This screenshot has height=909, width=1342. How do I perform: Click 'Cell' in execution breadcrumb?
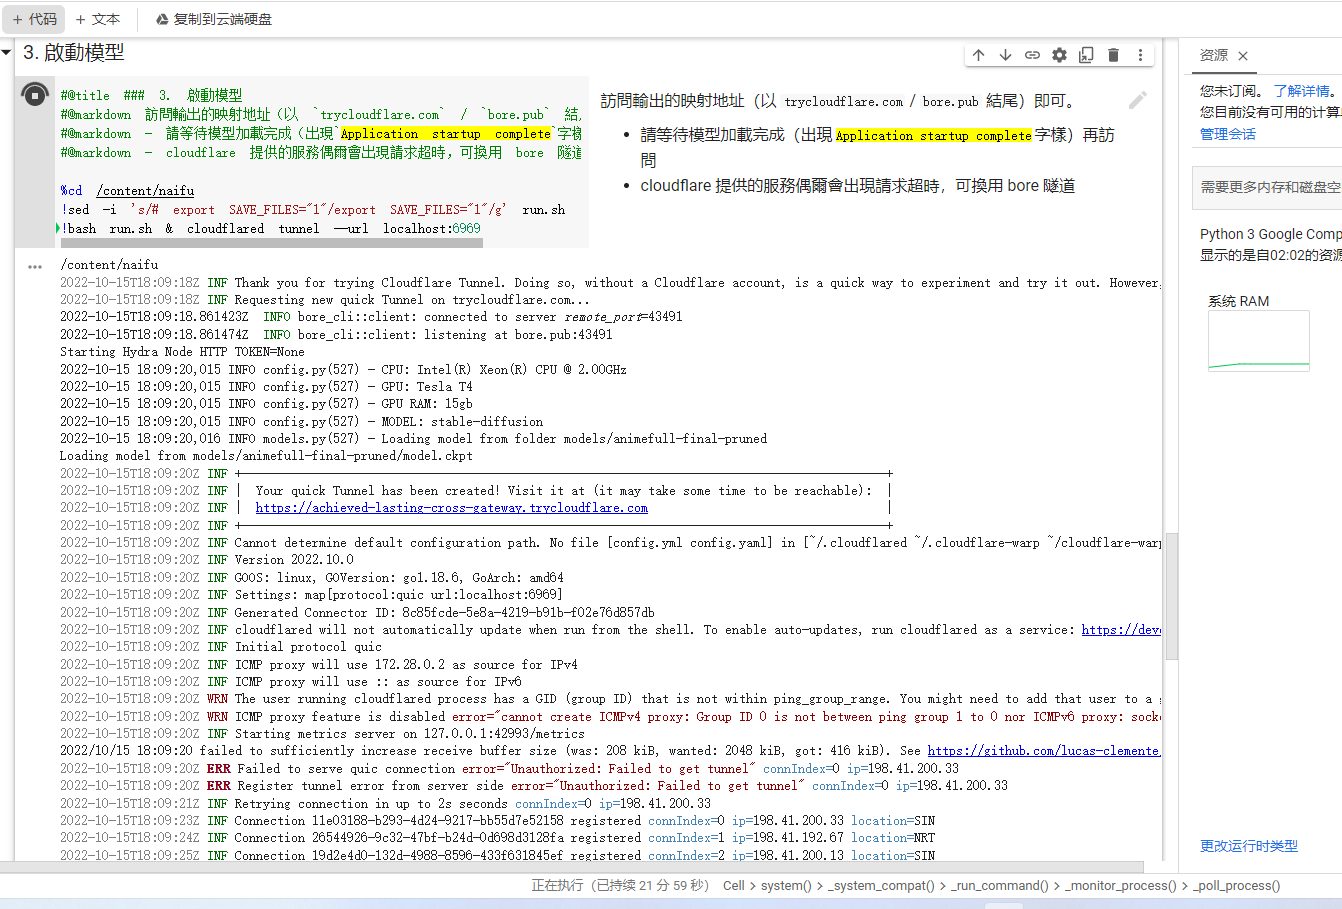734,886
